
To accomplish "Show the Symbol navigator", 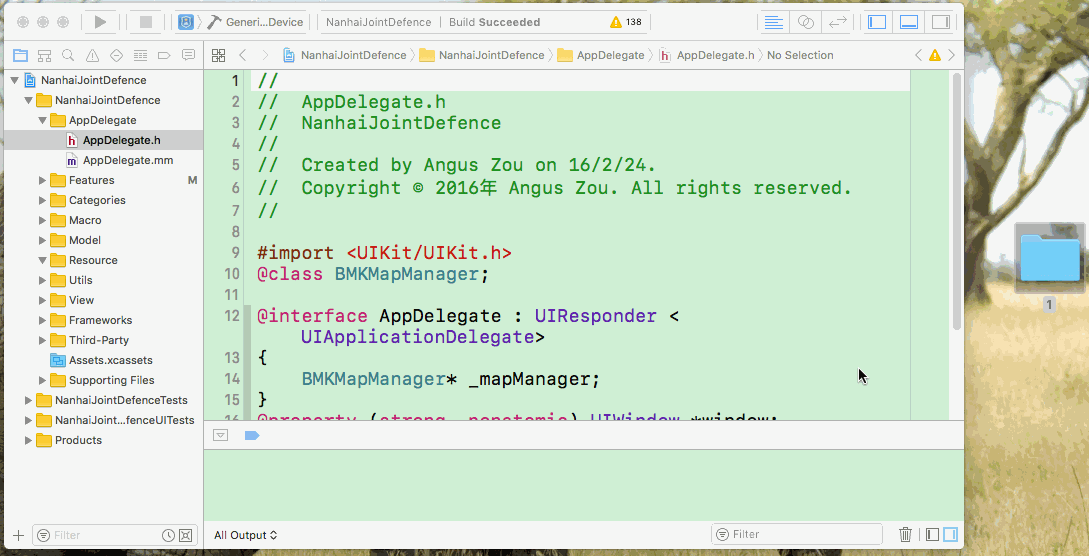I will pyautogui.click(x=44, y=55).
